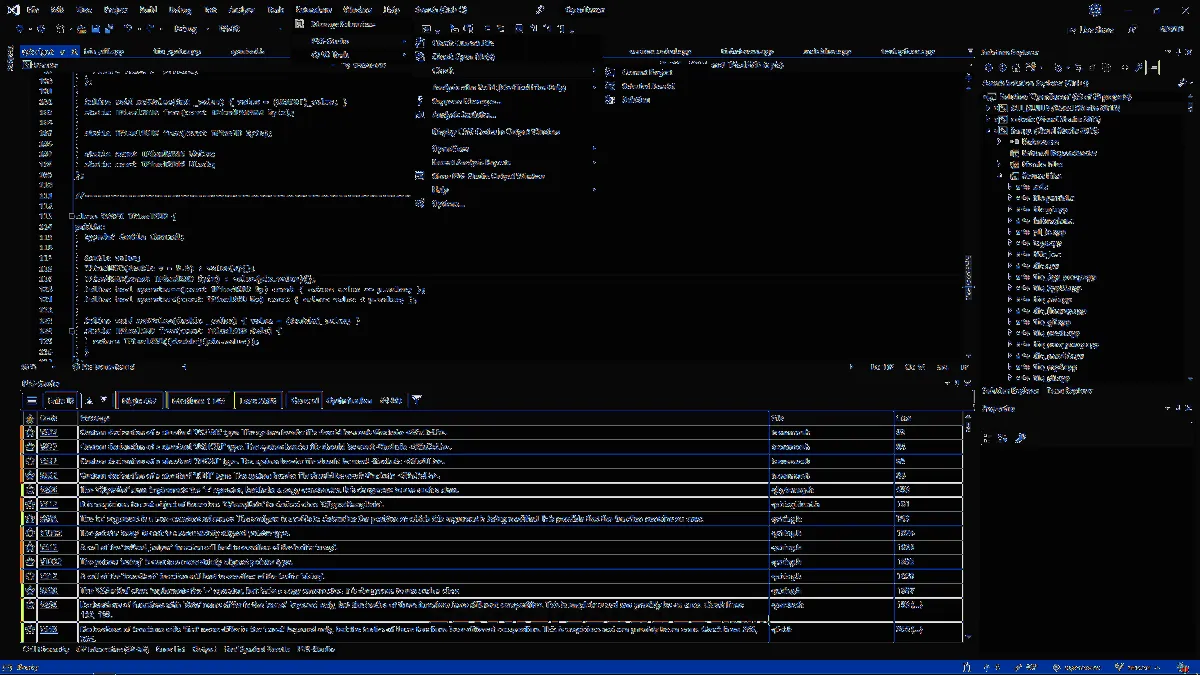The image size is (1200, 675).
Task: Toggle General diagnostics group button
Action: [x=305, y=400]
